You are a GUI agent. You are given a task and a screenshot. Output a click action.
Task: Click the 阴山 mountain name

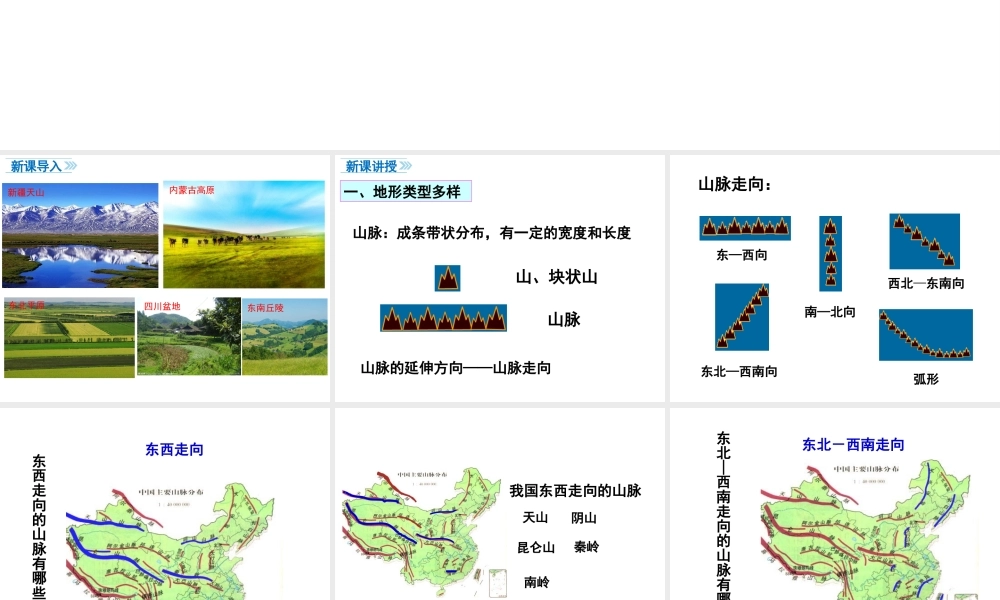pos(584,518)
